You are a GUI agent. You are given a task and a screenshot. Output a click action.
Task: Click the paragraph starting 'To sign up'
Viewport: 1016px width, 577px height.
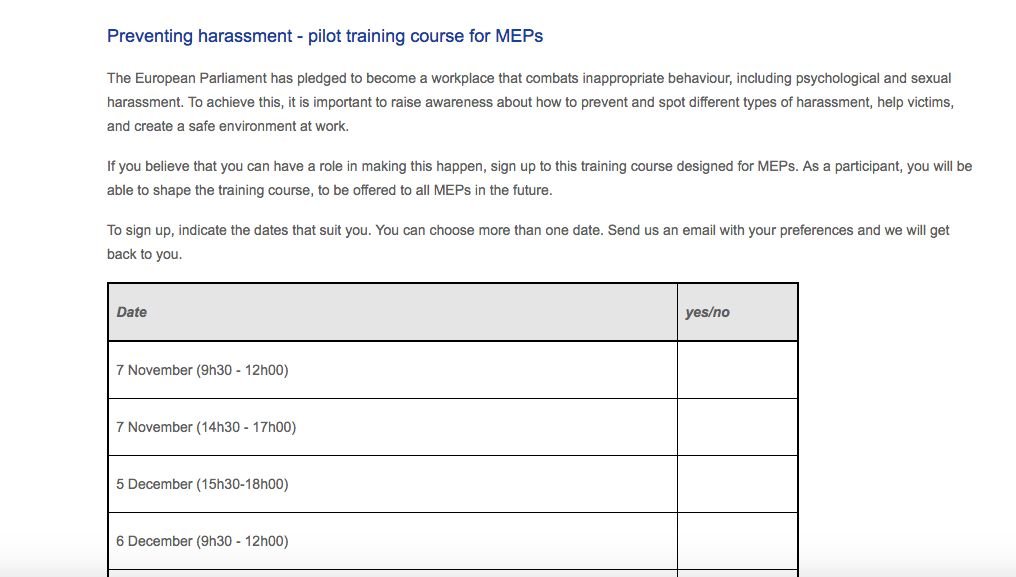[528, 242]
